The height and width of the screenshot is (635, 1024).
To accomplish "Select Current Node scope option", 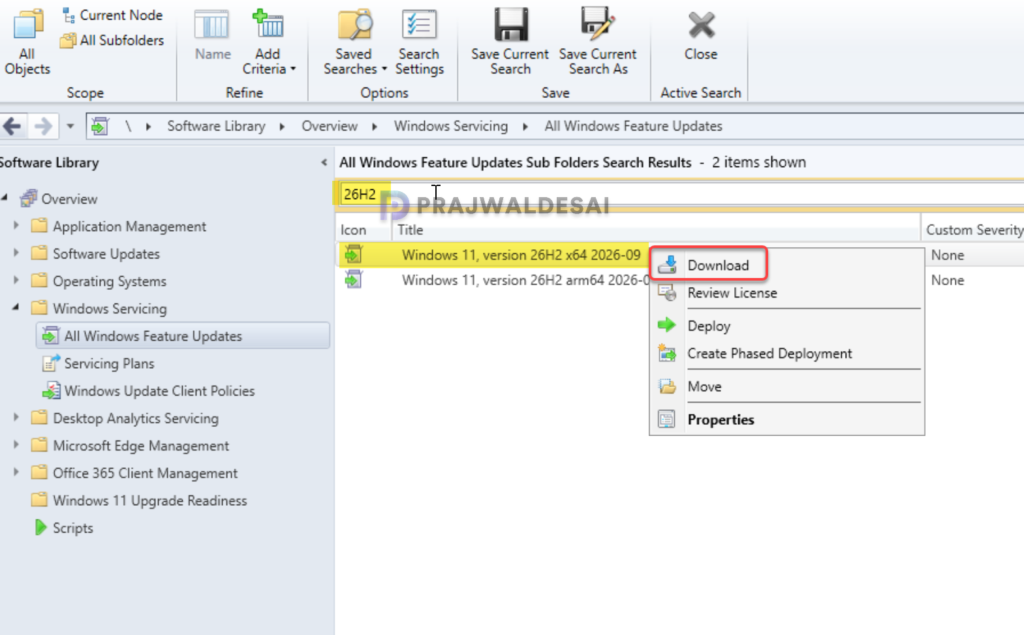I will (112, 15).
